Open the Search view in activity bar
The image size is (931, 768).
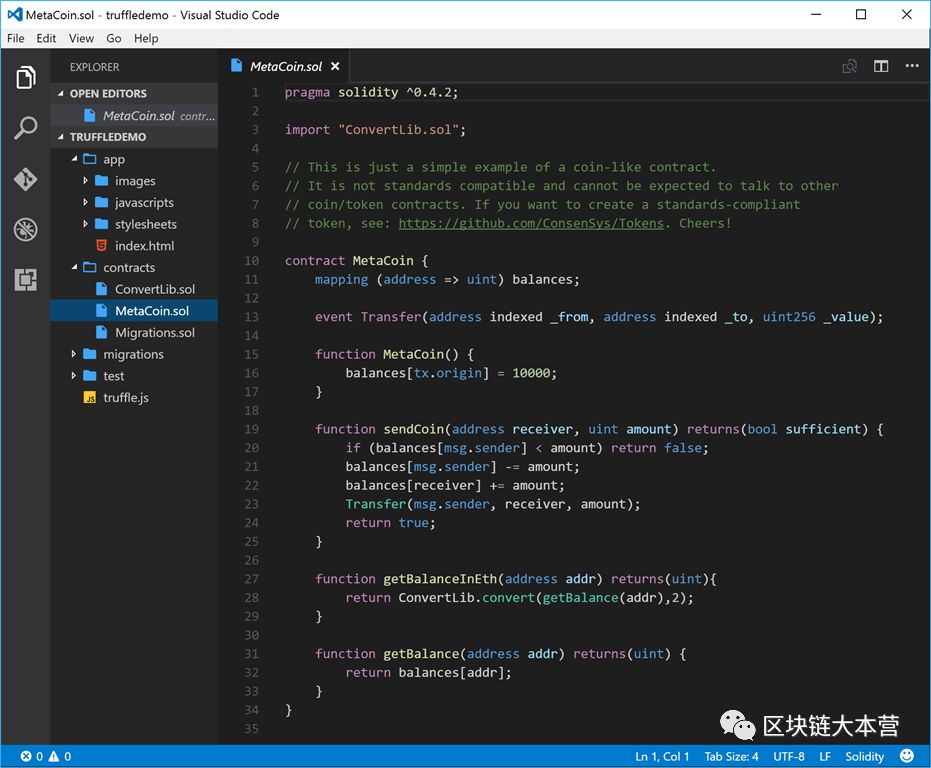click(x=26, y=128)
